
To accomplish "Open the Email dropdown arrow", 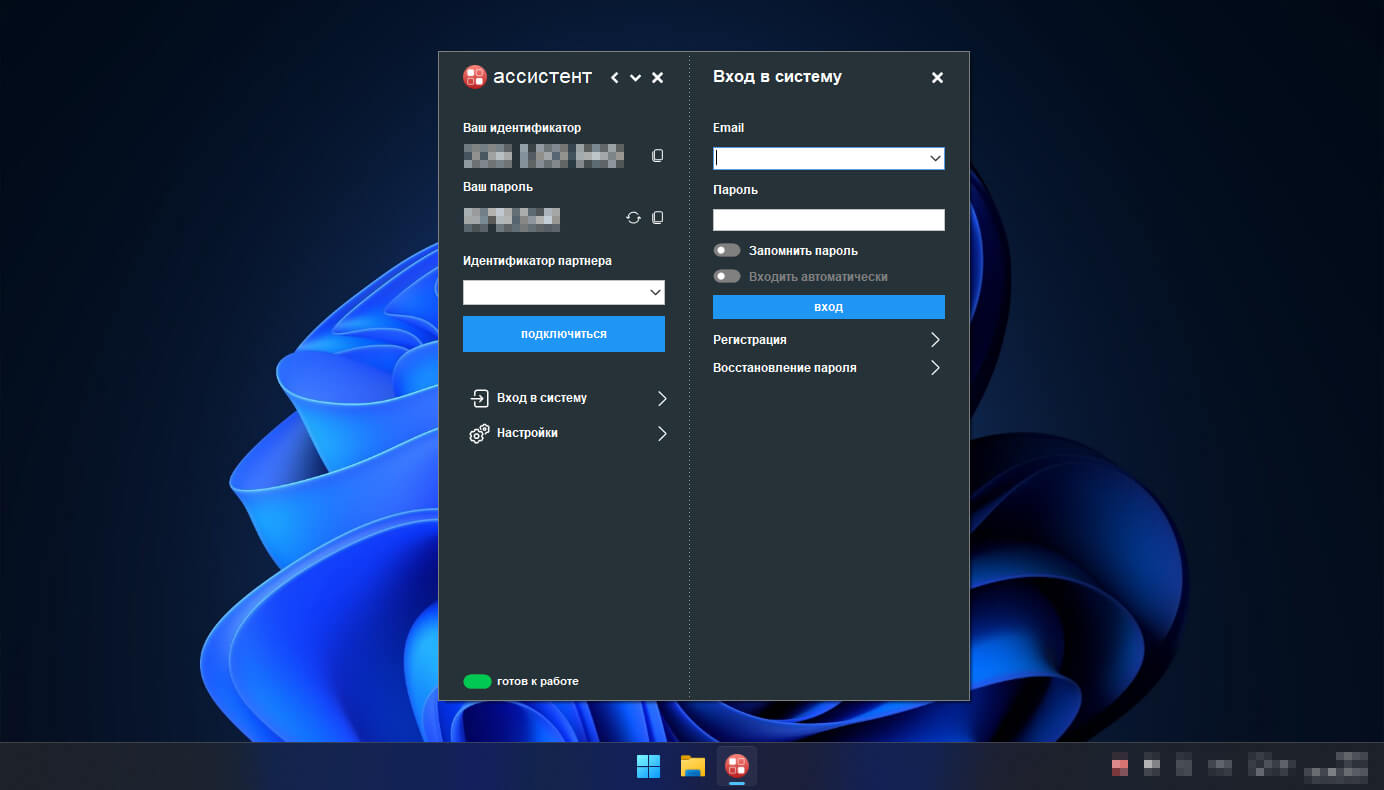I will click(x=935, y=158).
